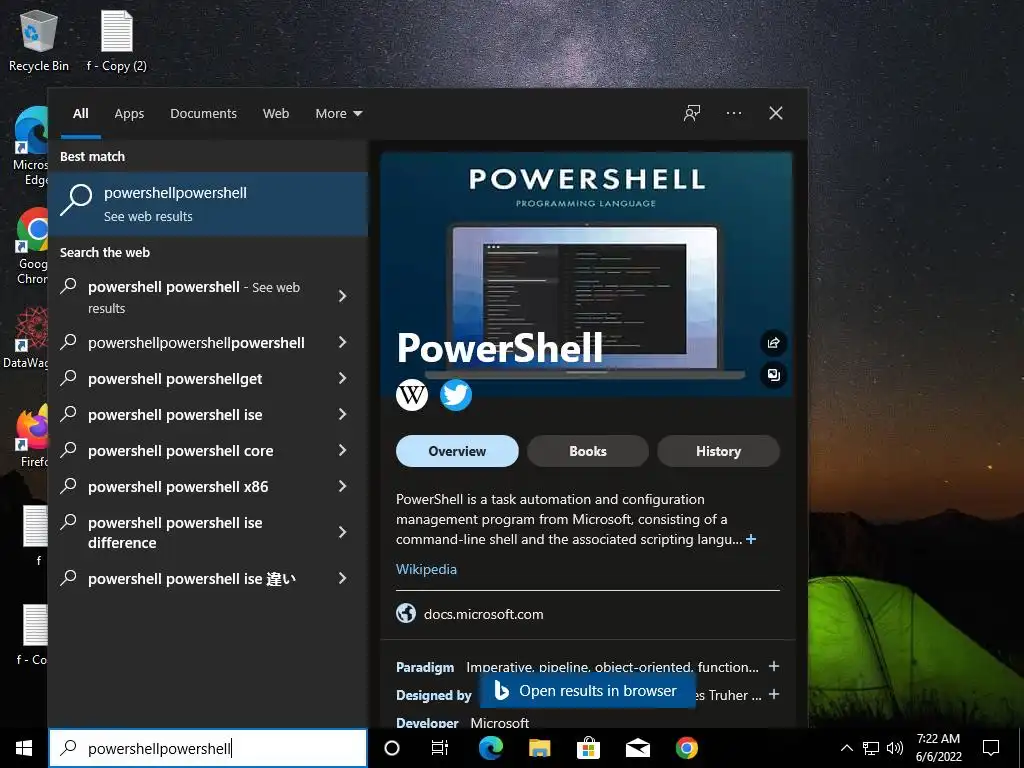The image size is (1024, 768).
Task: Expand arrow for 'powershell powershellget' suggestion
Action: point(342,378)
